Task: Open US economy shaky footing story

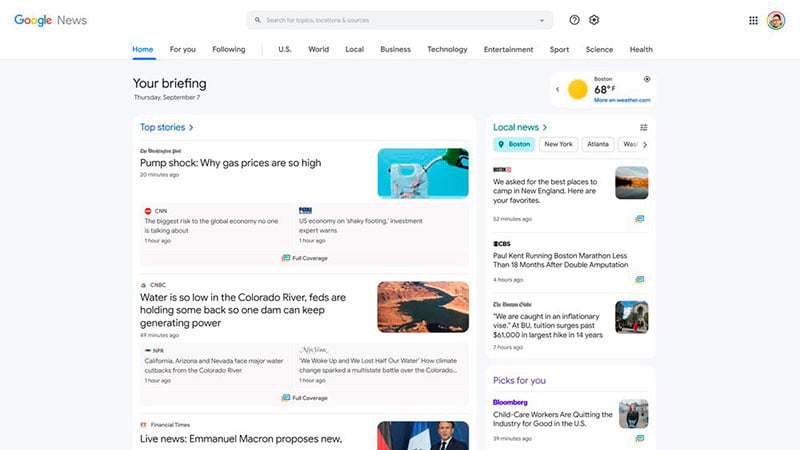Action: tap(361, 226)
